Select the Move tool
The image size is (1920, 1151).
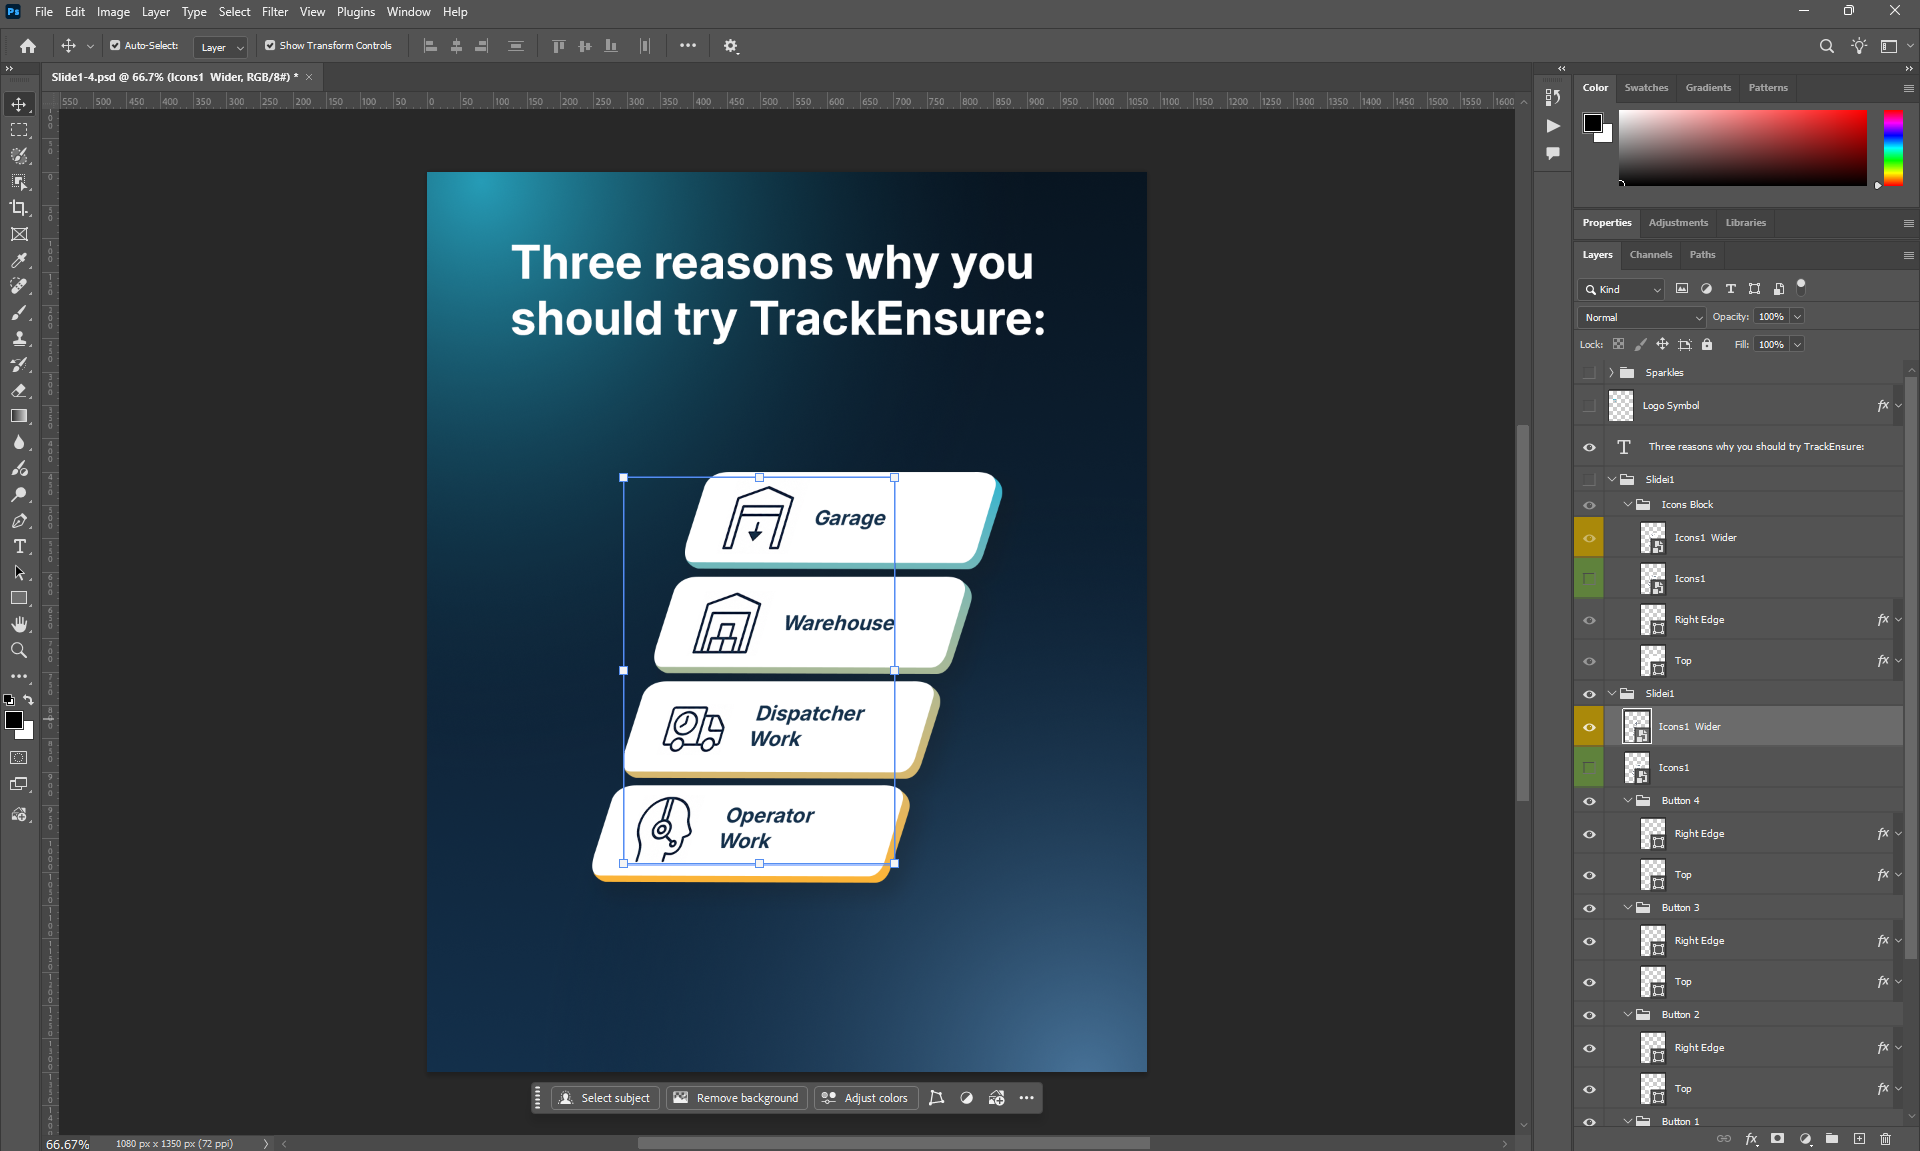pyautogui.click(x=19, y=104)
